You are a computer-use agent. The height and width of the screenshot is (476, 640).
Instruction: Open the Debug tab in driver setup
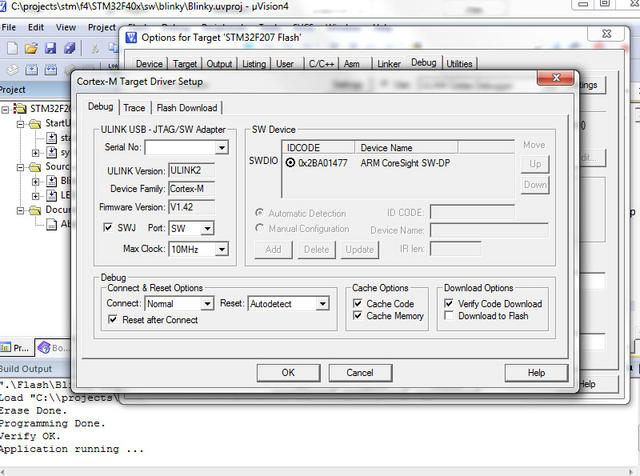[100, 107]
